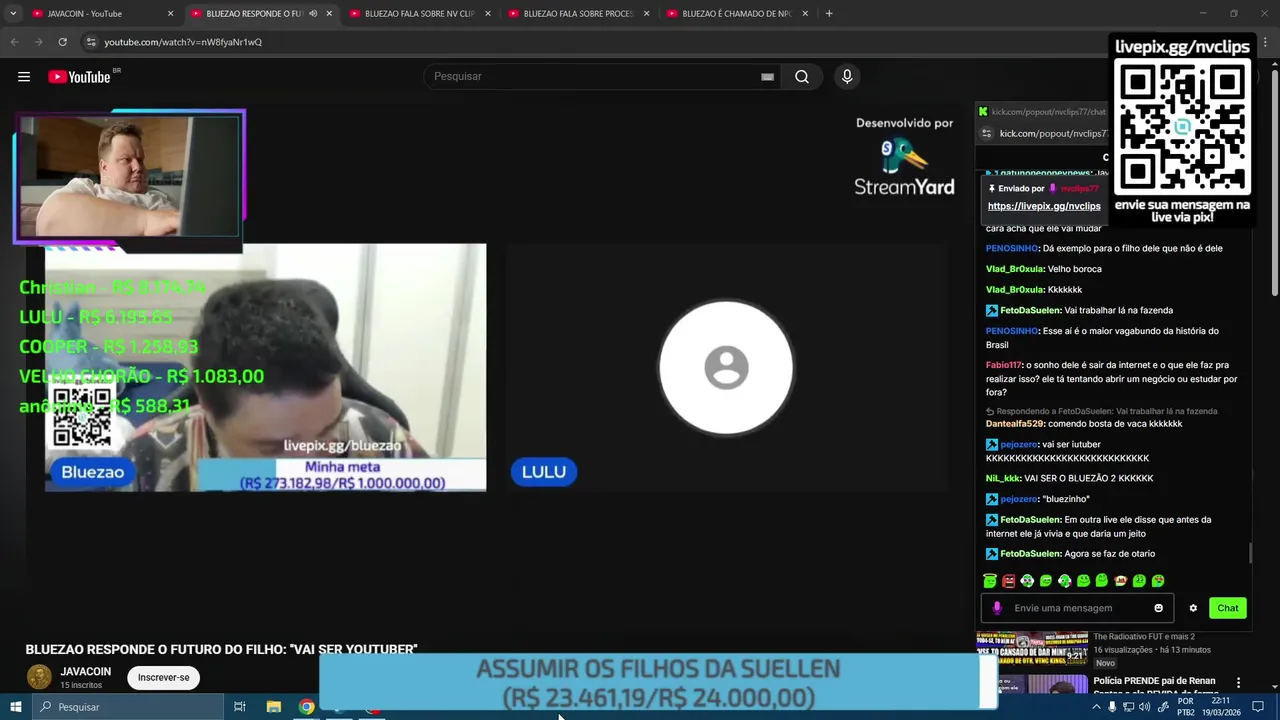
Task: Open the clock showing 22:11
Action: [1221, 707]
